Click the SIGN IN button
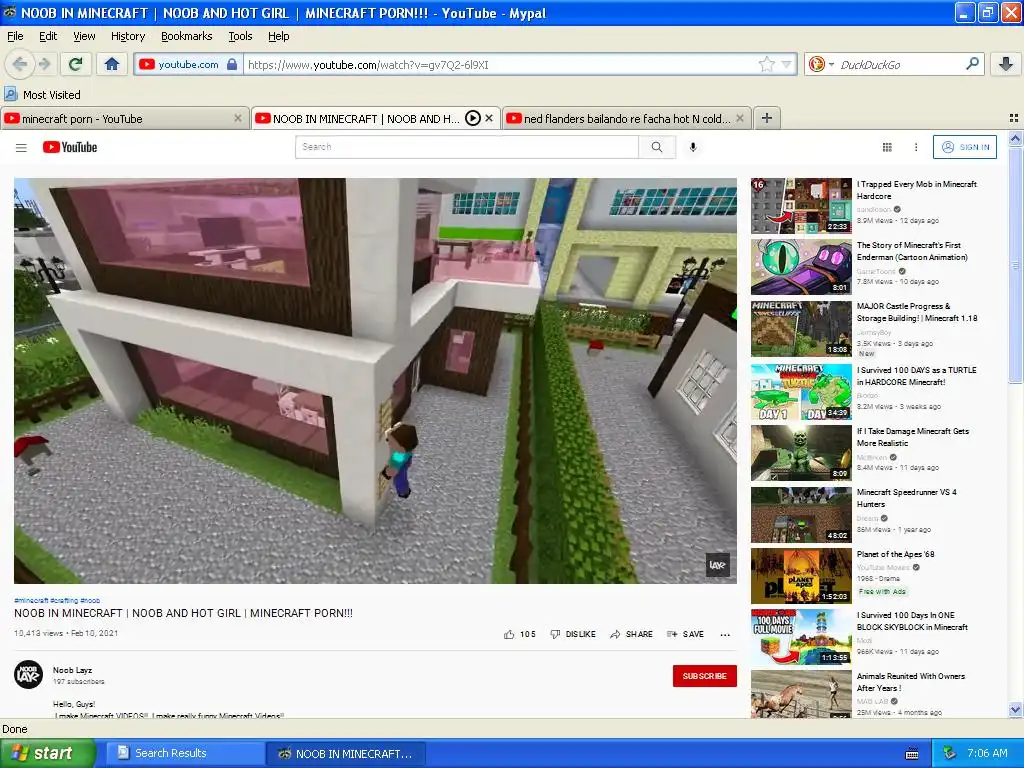Image resolution: width=1024 pixels, height=768 pixels. coord(965,148)
